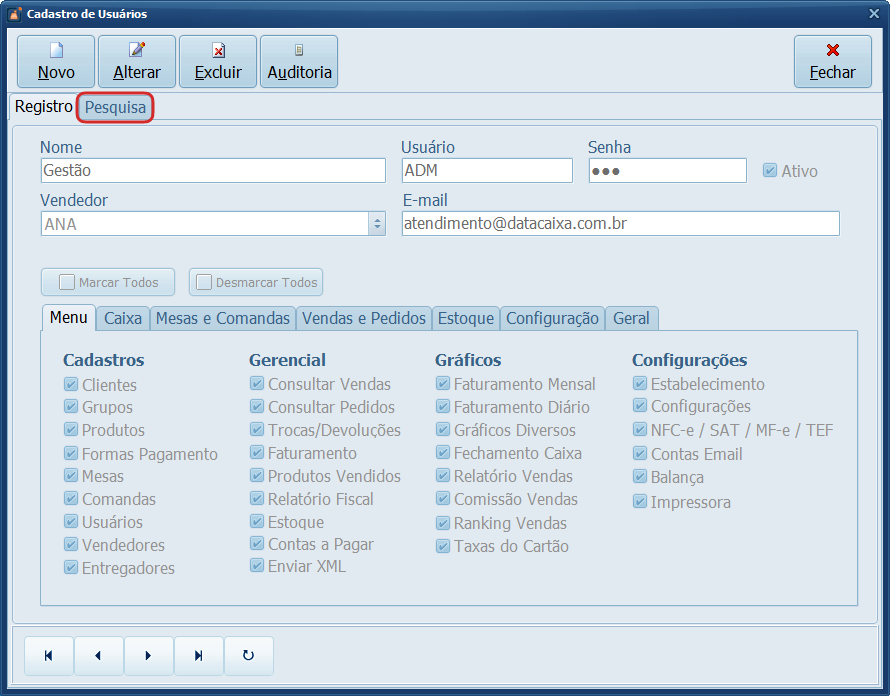Go to the next record

(149, 656)
